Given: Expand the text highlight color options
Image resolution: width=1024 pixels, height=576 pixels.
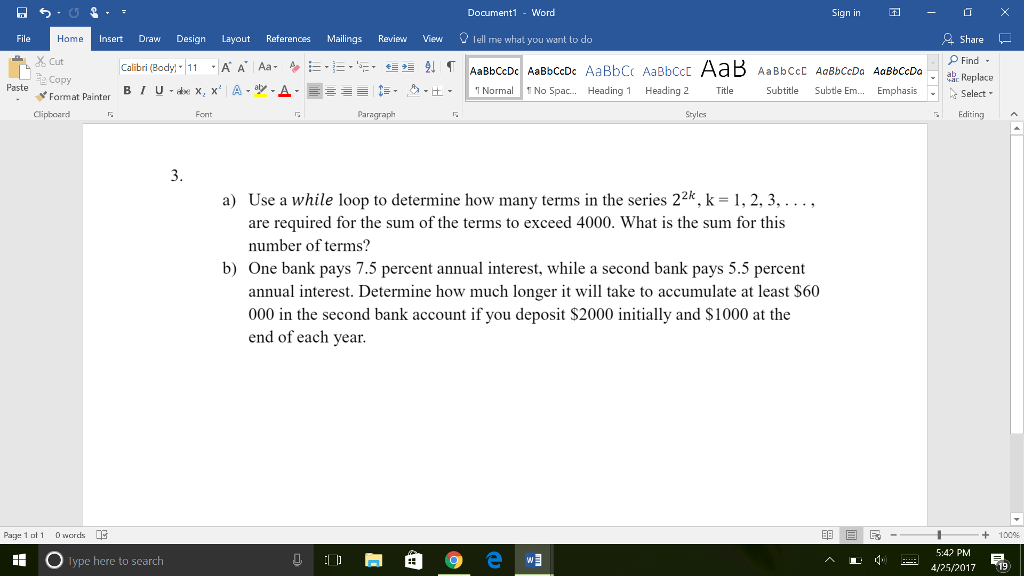Looking at the screenshot, I should [272, 90].
